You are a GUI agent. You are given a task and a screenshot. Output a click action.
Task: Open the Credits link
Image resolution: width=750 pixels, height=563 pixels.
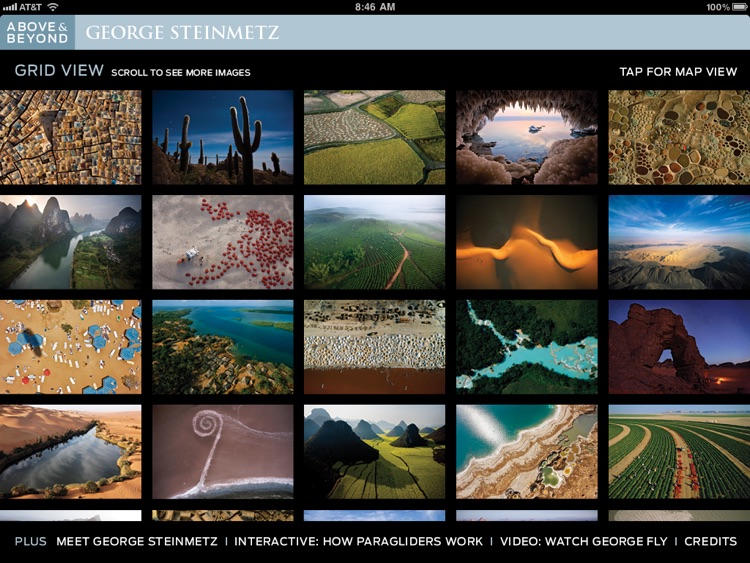710,541
